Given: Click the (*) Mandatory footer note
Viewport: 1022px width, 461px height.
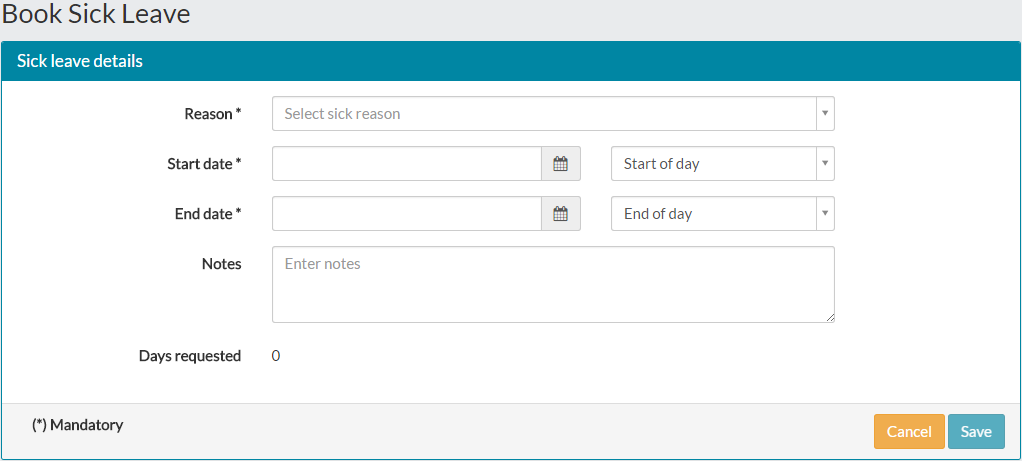Looking at the screenshot, I should point(77,425).
